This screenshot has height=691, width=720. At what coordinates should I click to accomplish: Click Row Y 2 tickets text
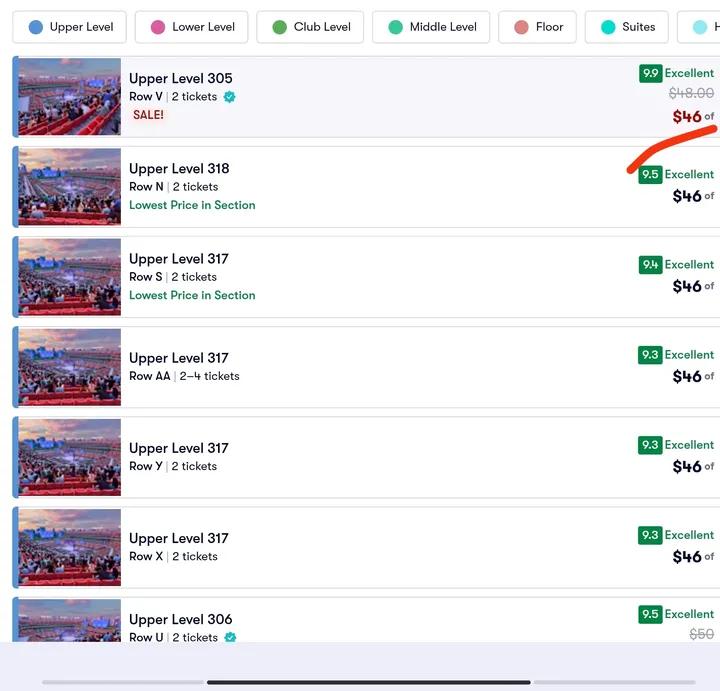pyautogui.click(x=173, y=466)
